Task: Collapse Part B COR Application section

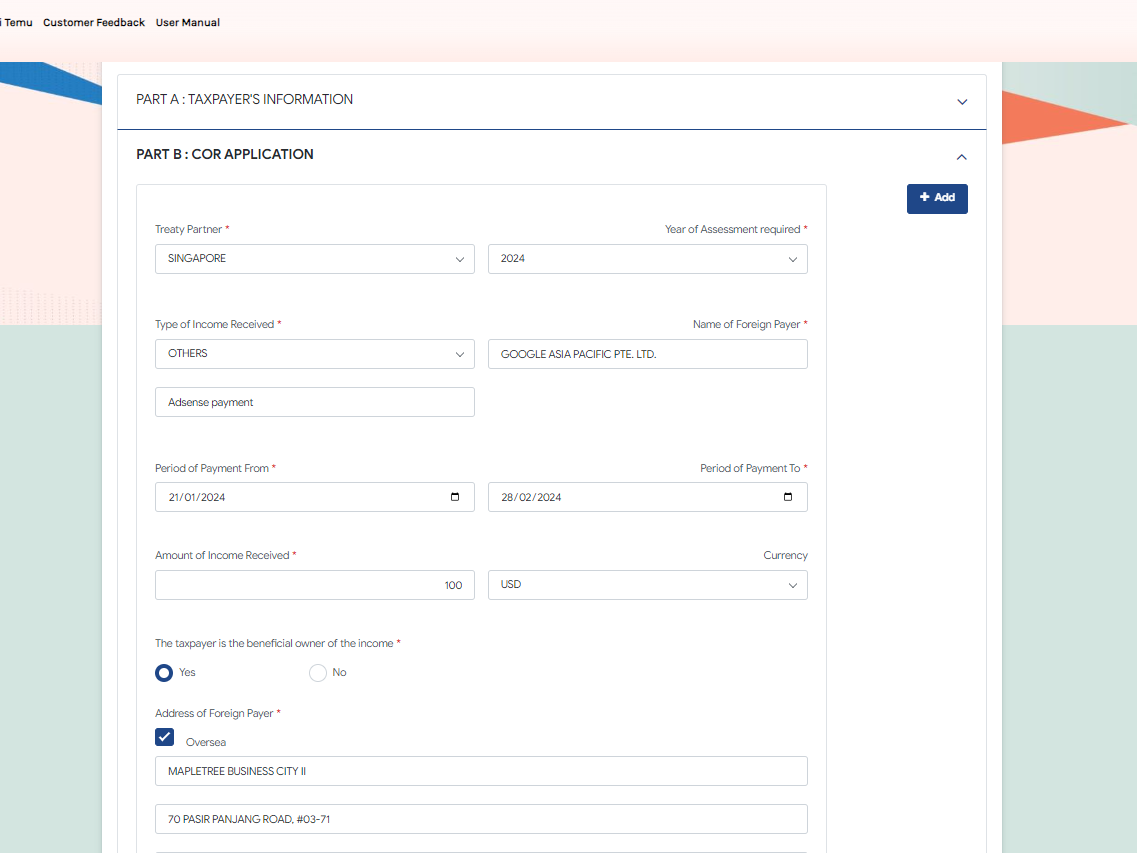Action: point(962,156)
